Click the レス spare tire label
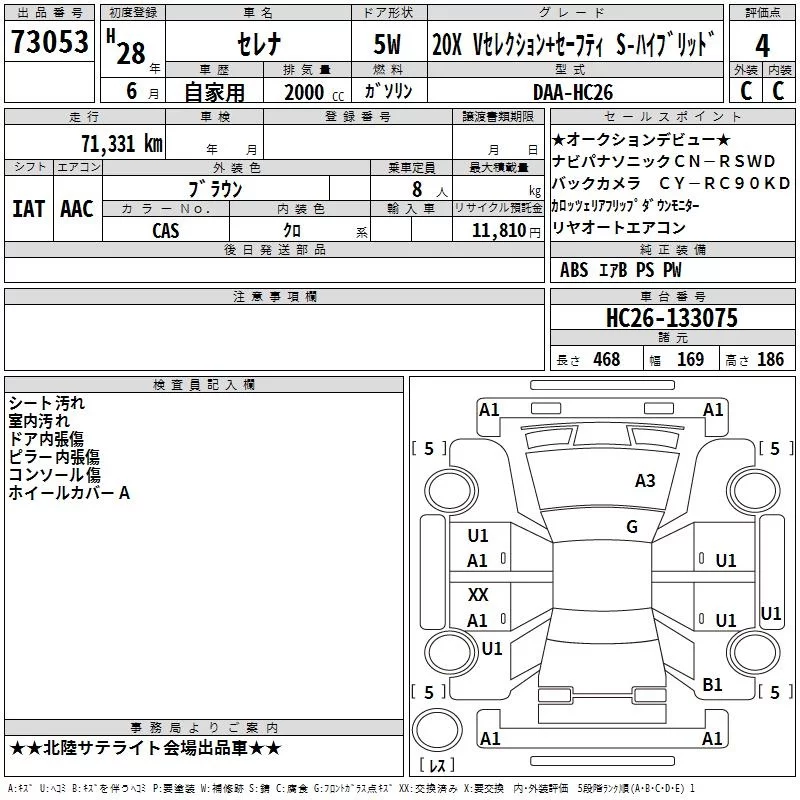The image size is (800, 800). coord(437,765)
